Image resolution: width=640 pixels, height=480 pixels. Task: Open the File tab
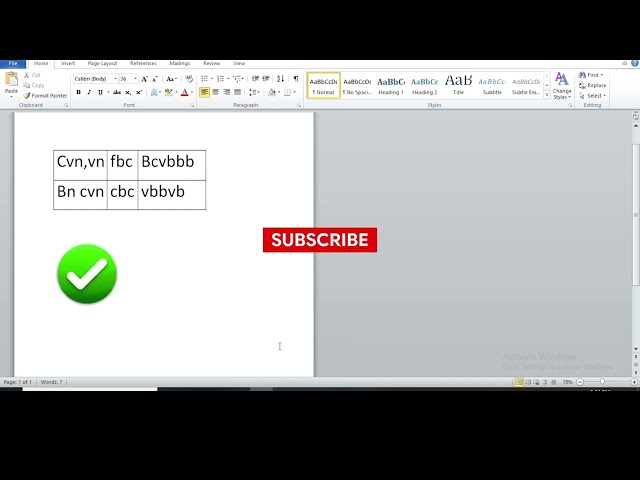coord(13,64)
